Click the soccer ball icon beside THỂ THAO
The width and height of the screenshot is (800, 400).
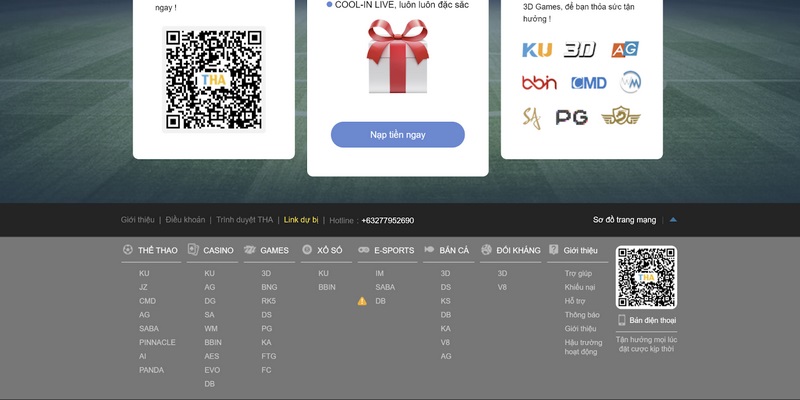coord(128,249)
